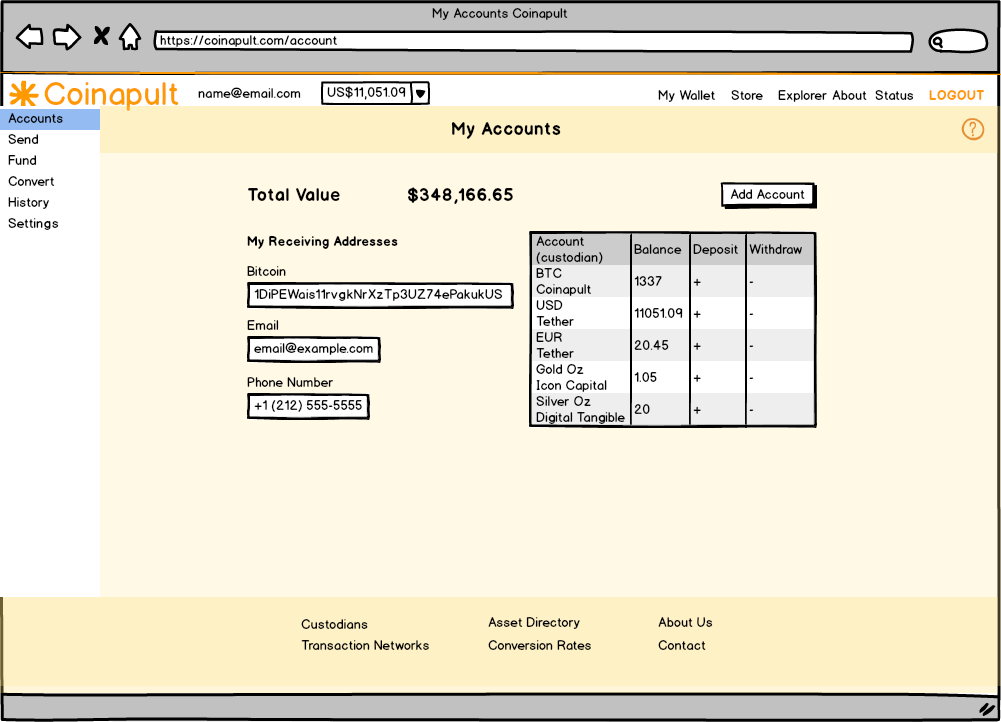Click the browser back arrow icon
The image size is (1001, 722).
(30, 38)
